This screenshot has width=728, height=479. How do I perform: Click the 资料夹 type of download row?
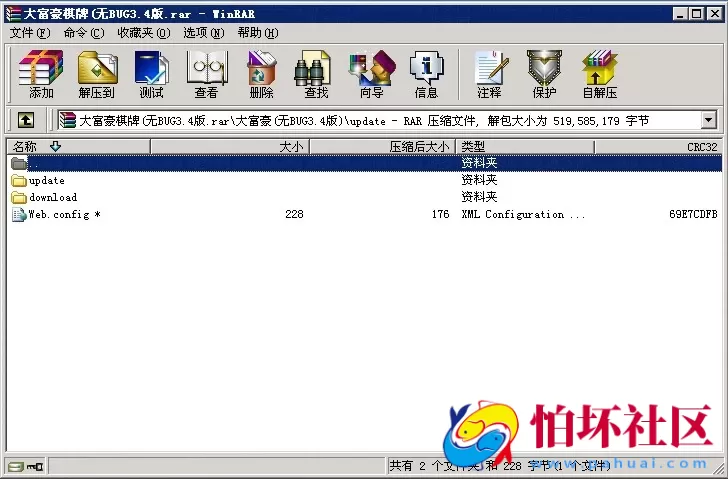(x=479, y=197)
